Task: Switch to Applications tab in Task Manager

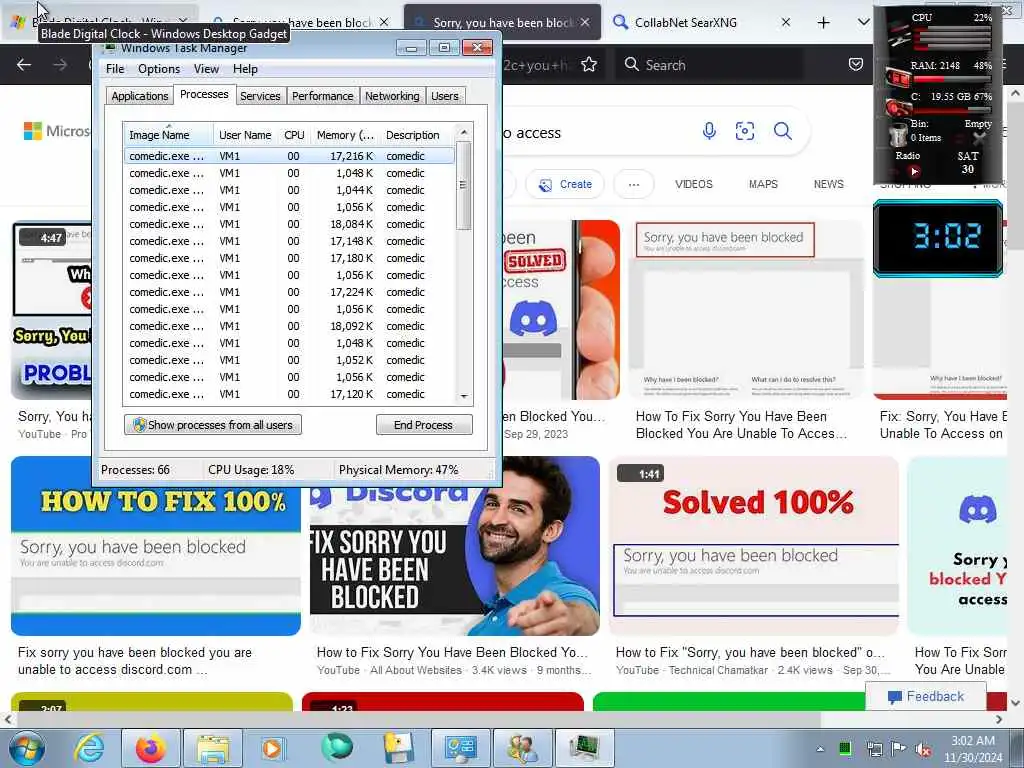Action: tap(140, 96)
